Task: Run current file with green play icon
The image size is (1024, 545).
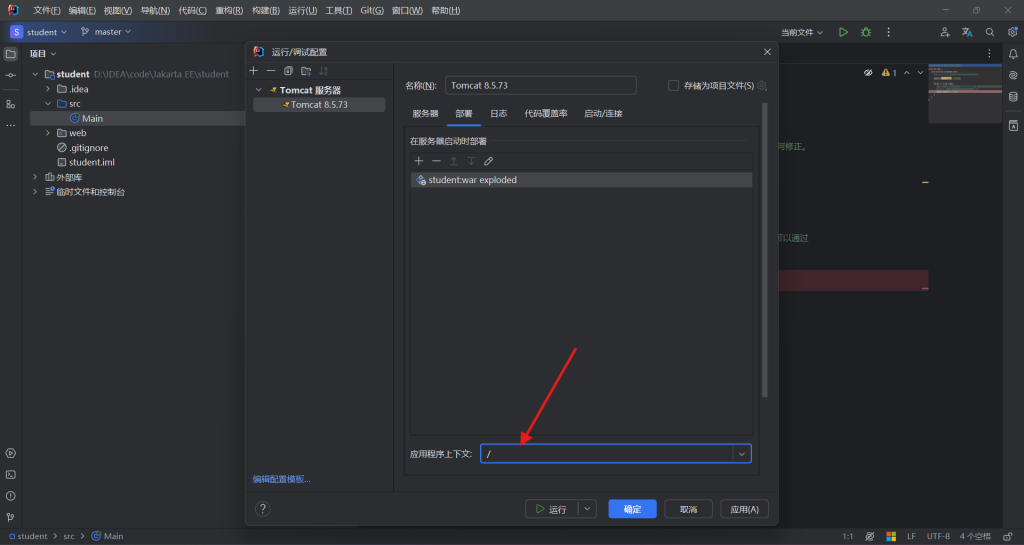Action: coord(843,32)
